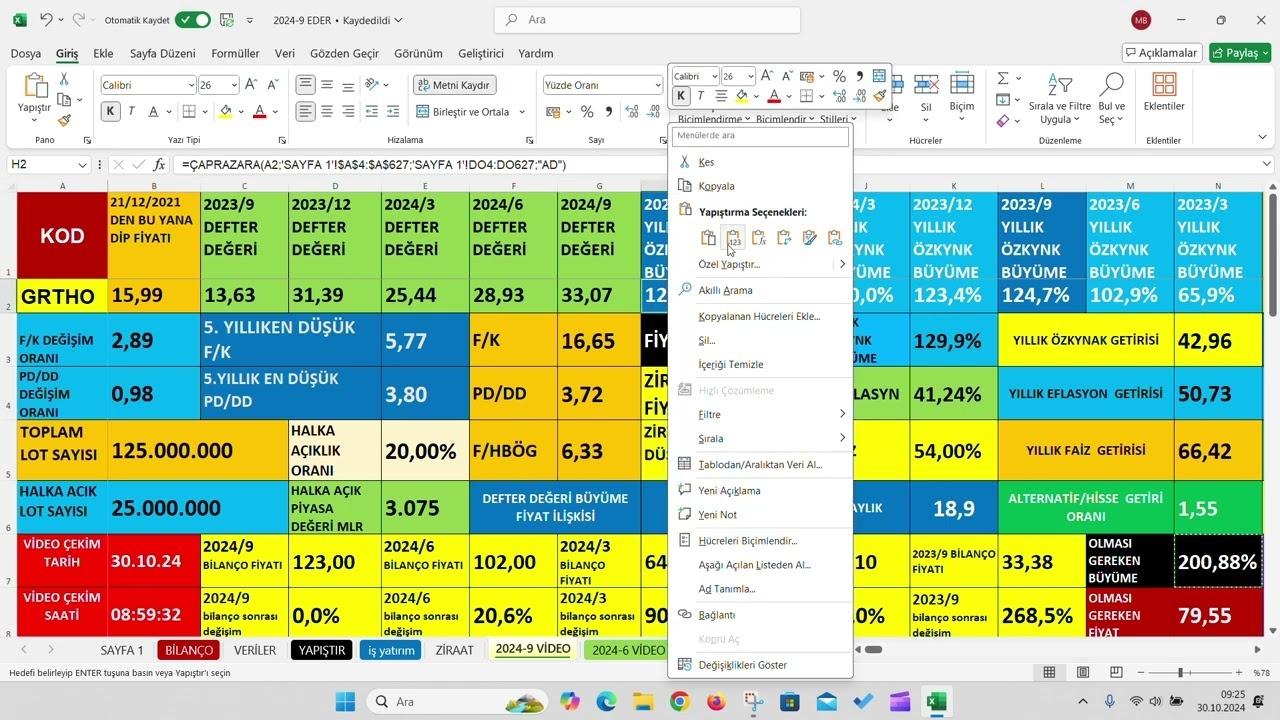The image size is (1280, 720).
Task: Toggle ribbon left align button
Action: pos(305,111)
